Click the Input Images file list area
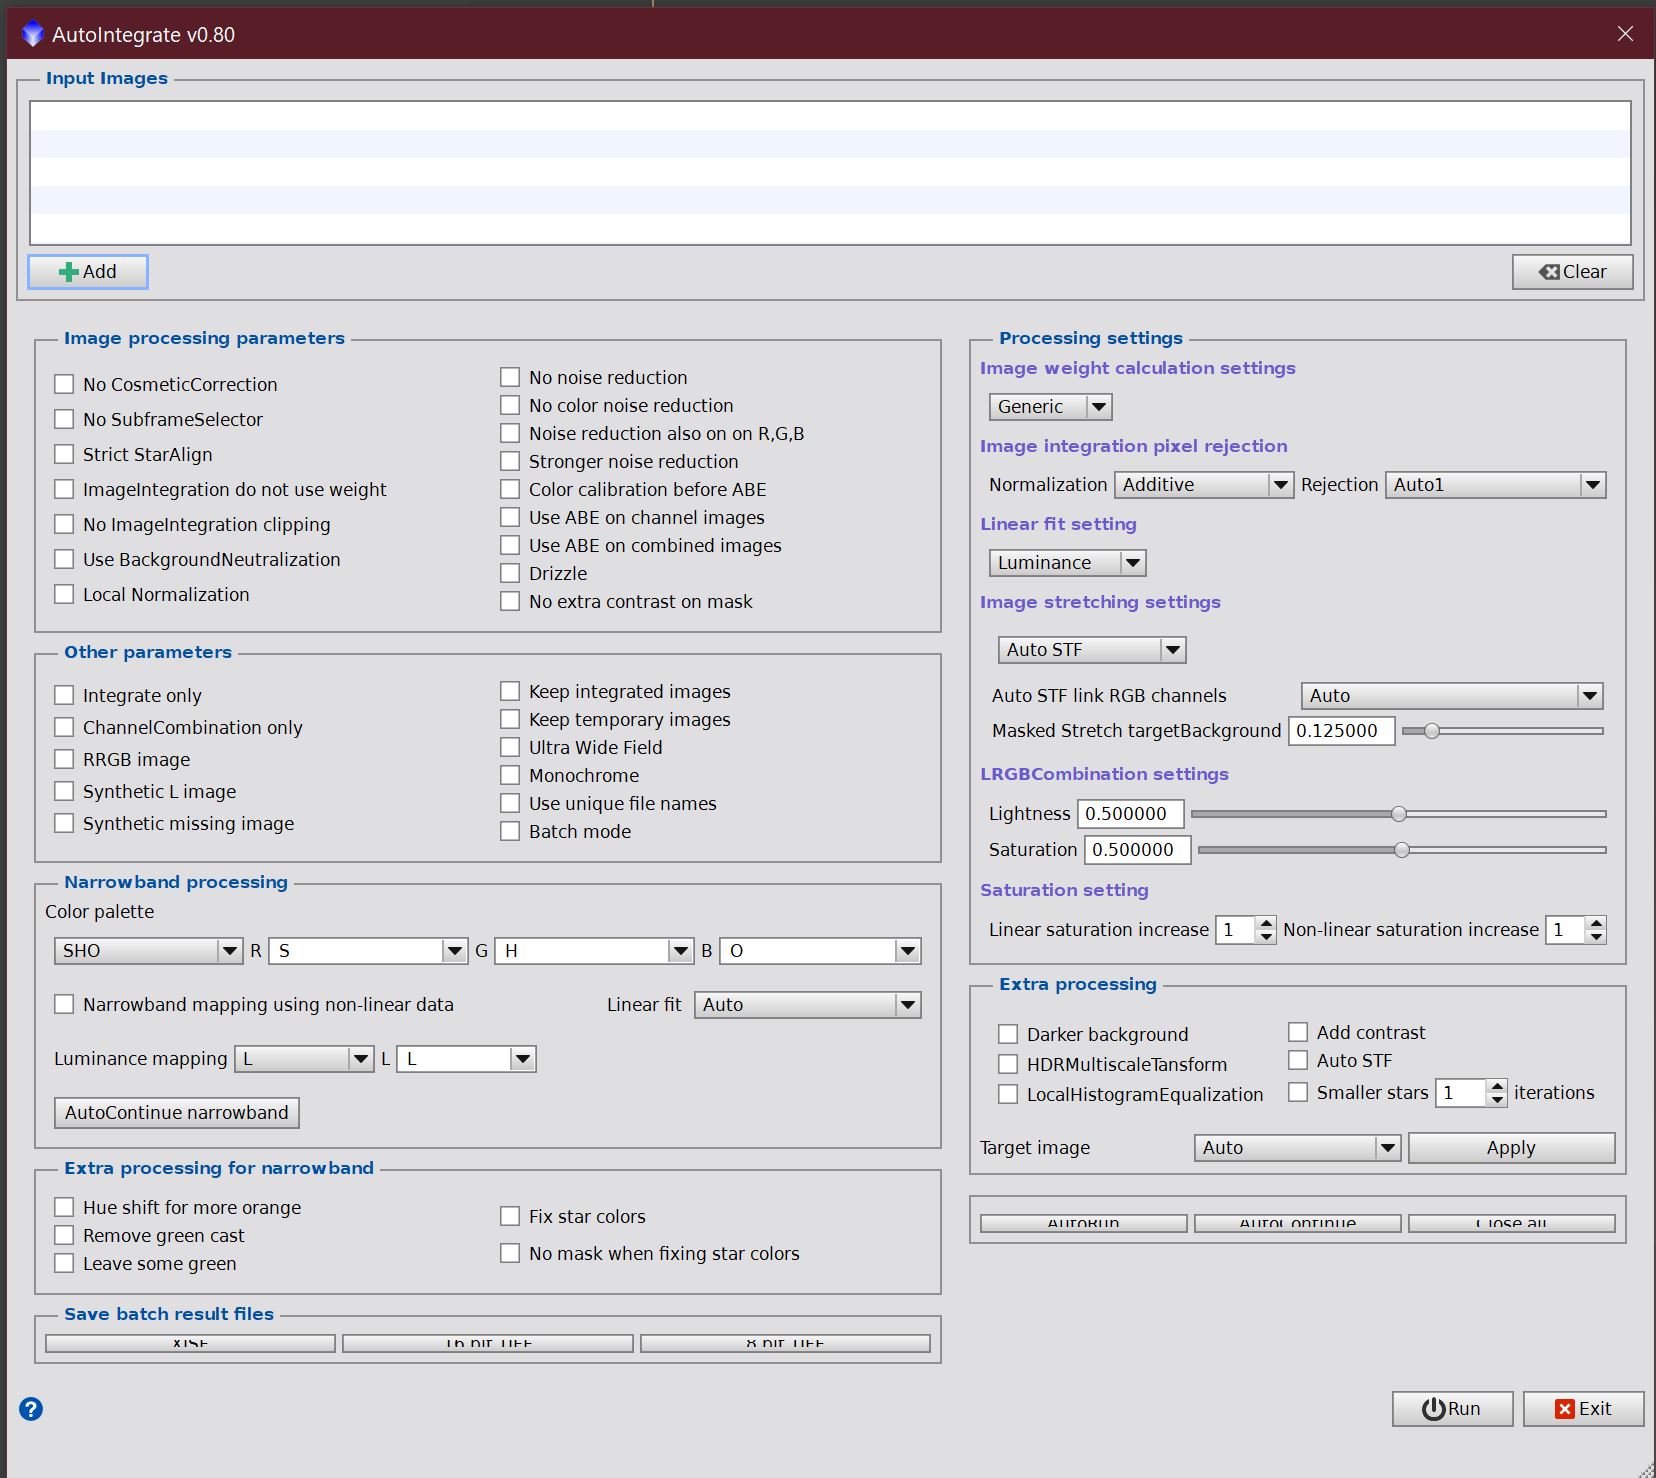Screen dimensions: 1656x1478 (x=830, y=173)
